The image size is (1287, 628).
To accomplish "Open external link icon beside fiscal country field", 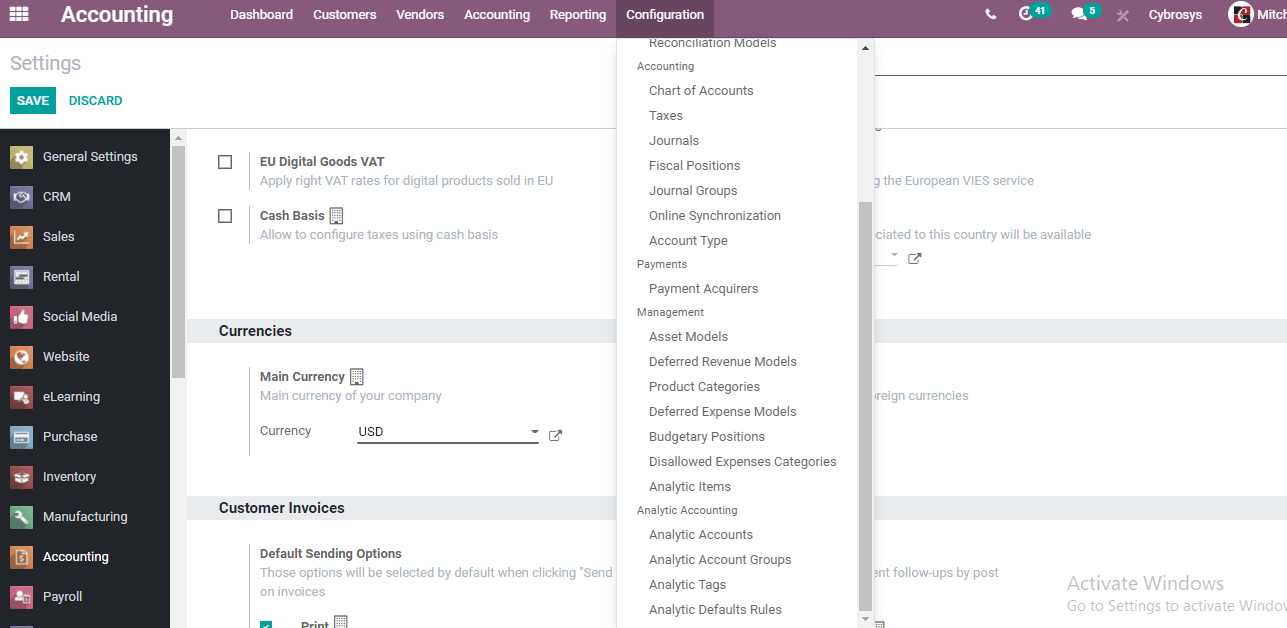I will 914,258.
